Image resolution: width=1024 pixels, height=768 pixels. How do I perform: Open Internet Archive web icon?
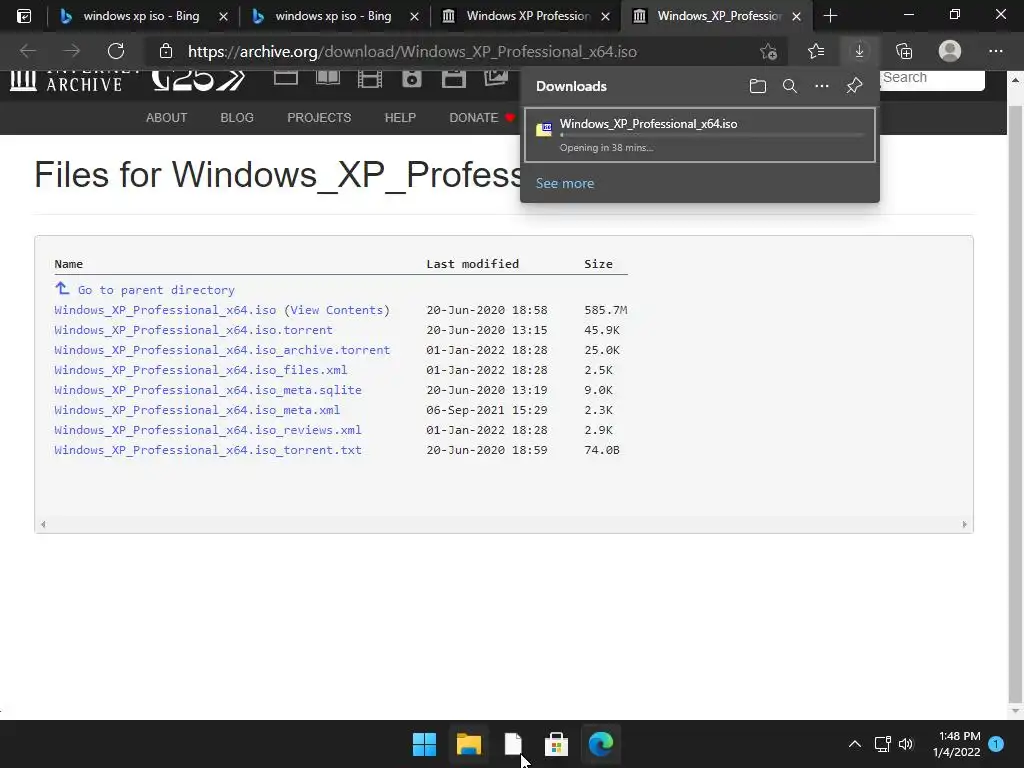pos(286,78)
